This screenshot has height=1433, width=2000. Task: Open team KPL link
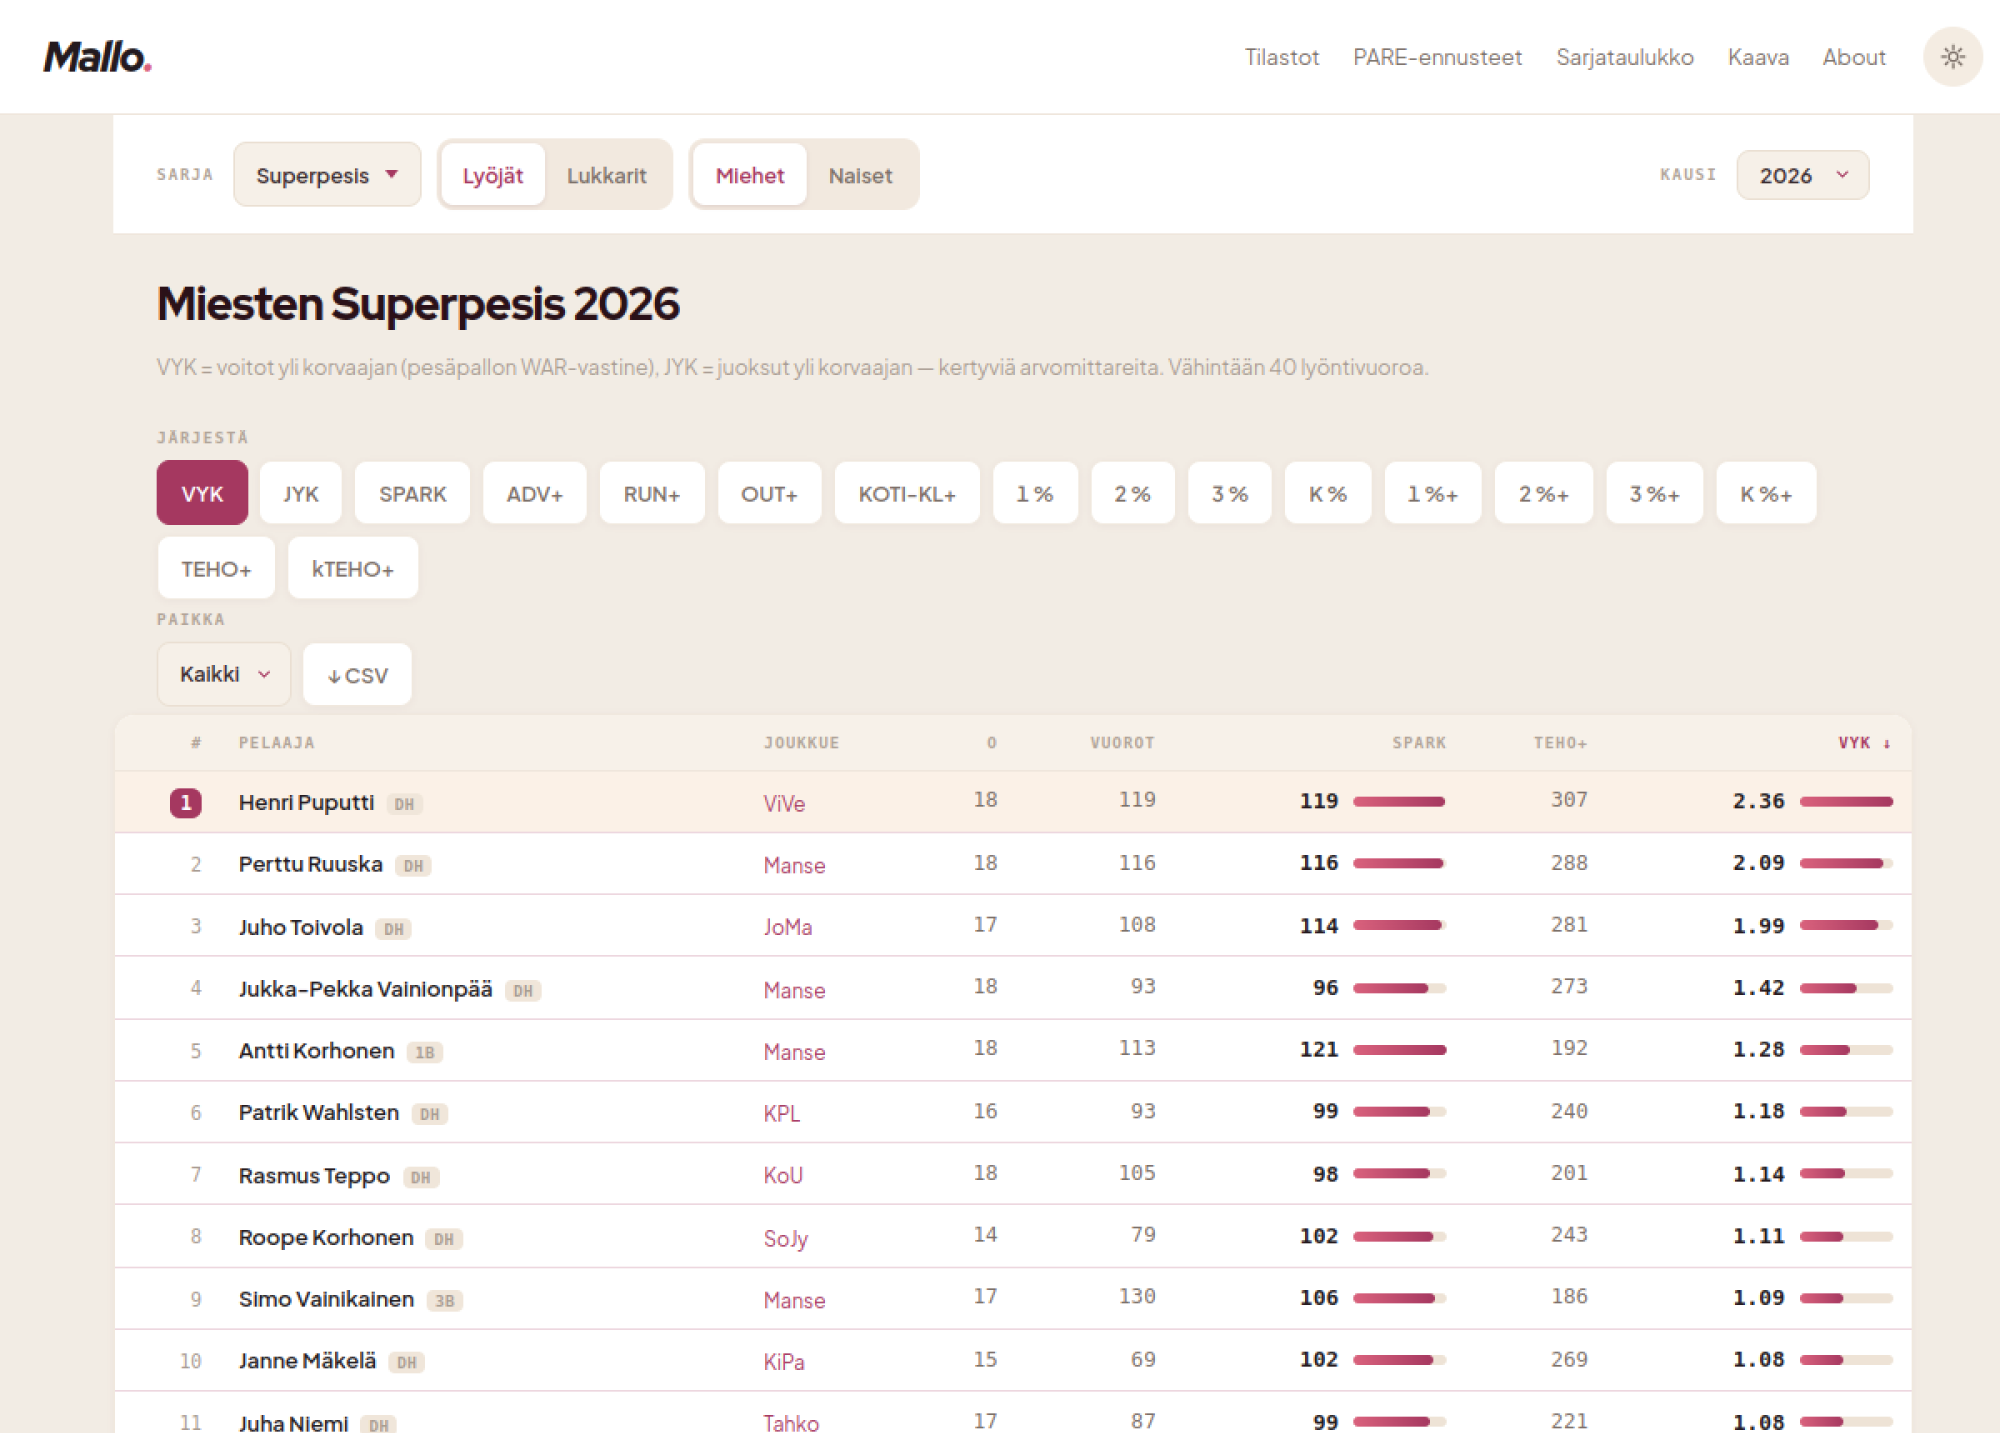781,1113
